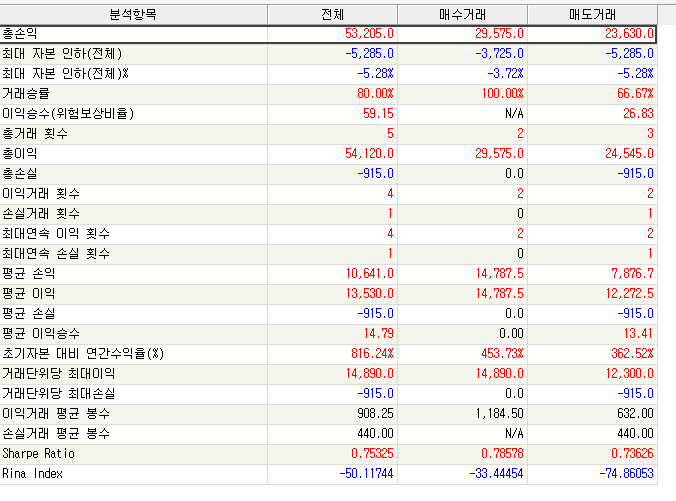Select the 총거래 횟수 row label
Image resolution: width=676 pixels, height=501 pixels.
coord(35,134)
